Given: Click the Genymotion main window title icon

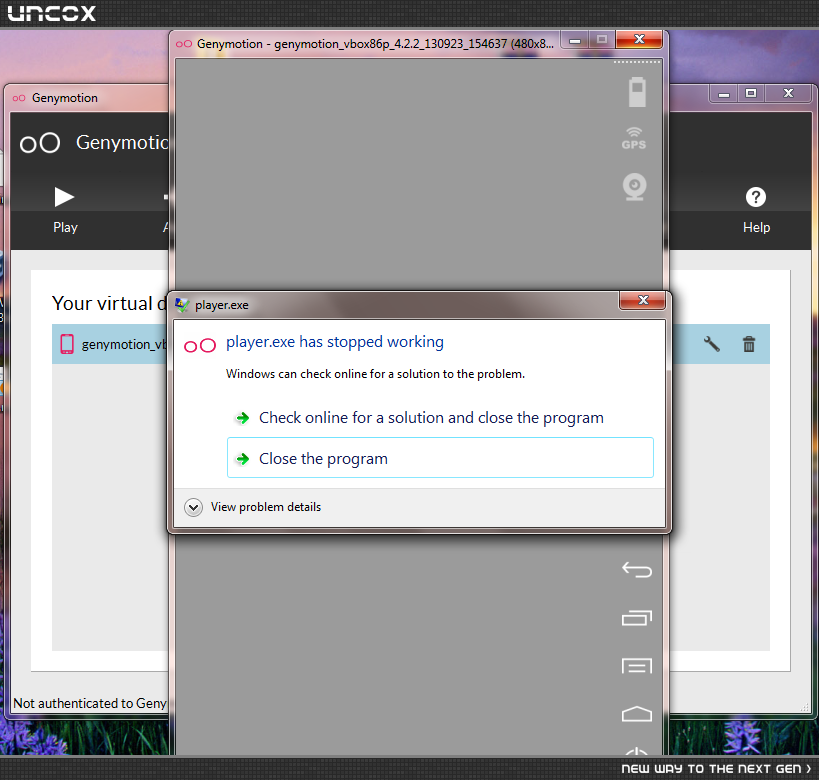Looking at the screenshot, I should tap(19, 98).
